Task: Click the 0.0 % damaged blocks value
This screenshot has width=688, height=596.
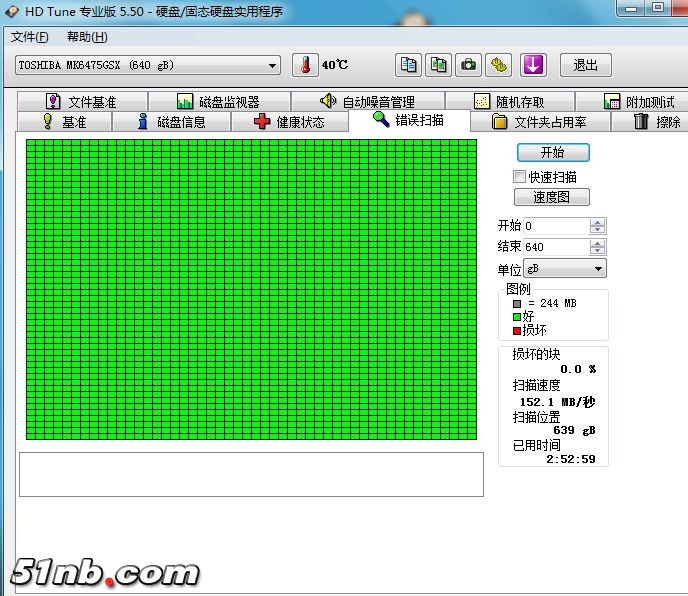Action: [578, 369]
